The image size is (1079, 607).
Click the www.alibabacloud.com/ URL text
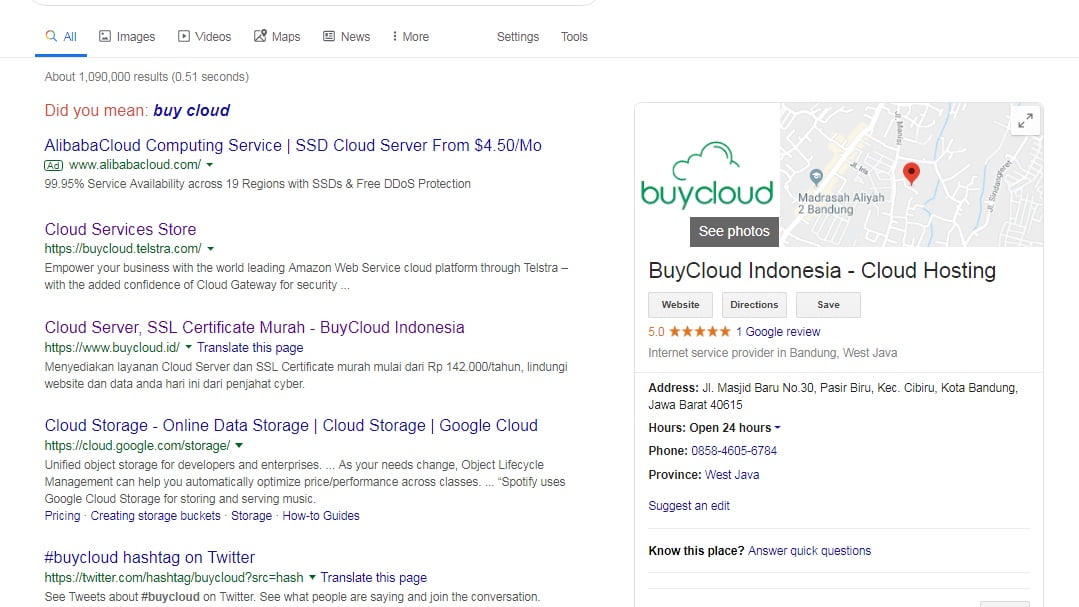(135, 165)
